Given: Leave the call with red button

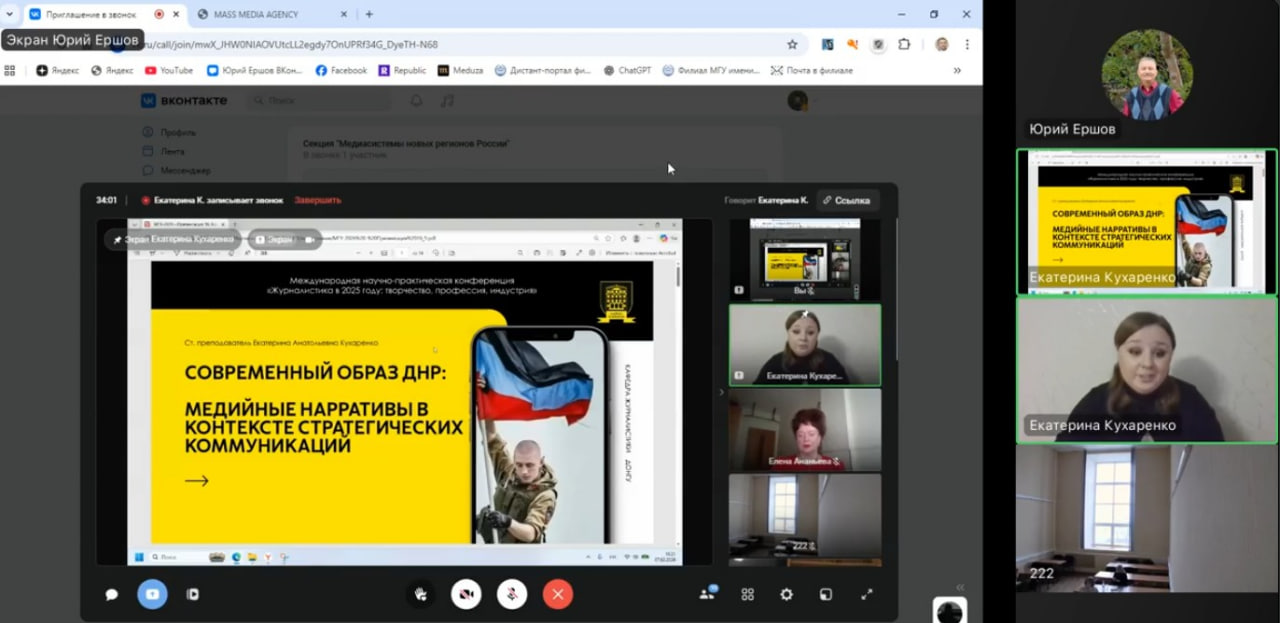Looking at the screenshot, I should click(558, 594).
